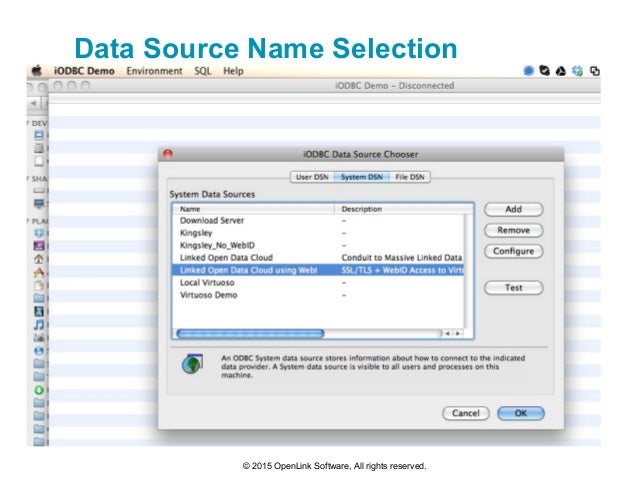Viewport: 638px width, 479px height.
Task: Select the Applications icon in Finder sidebar
Action: 39,272
